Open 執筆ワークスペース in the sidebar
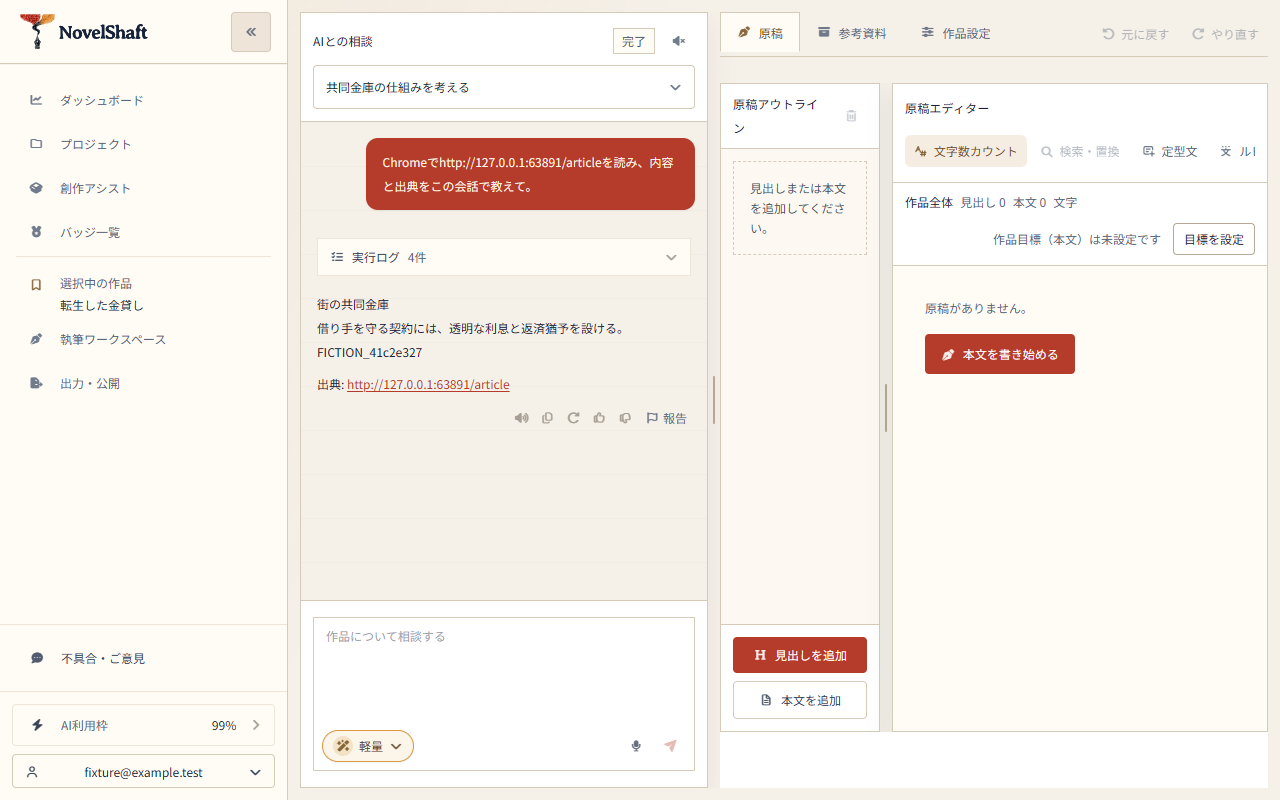 [143, 339]
